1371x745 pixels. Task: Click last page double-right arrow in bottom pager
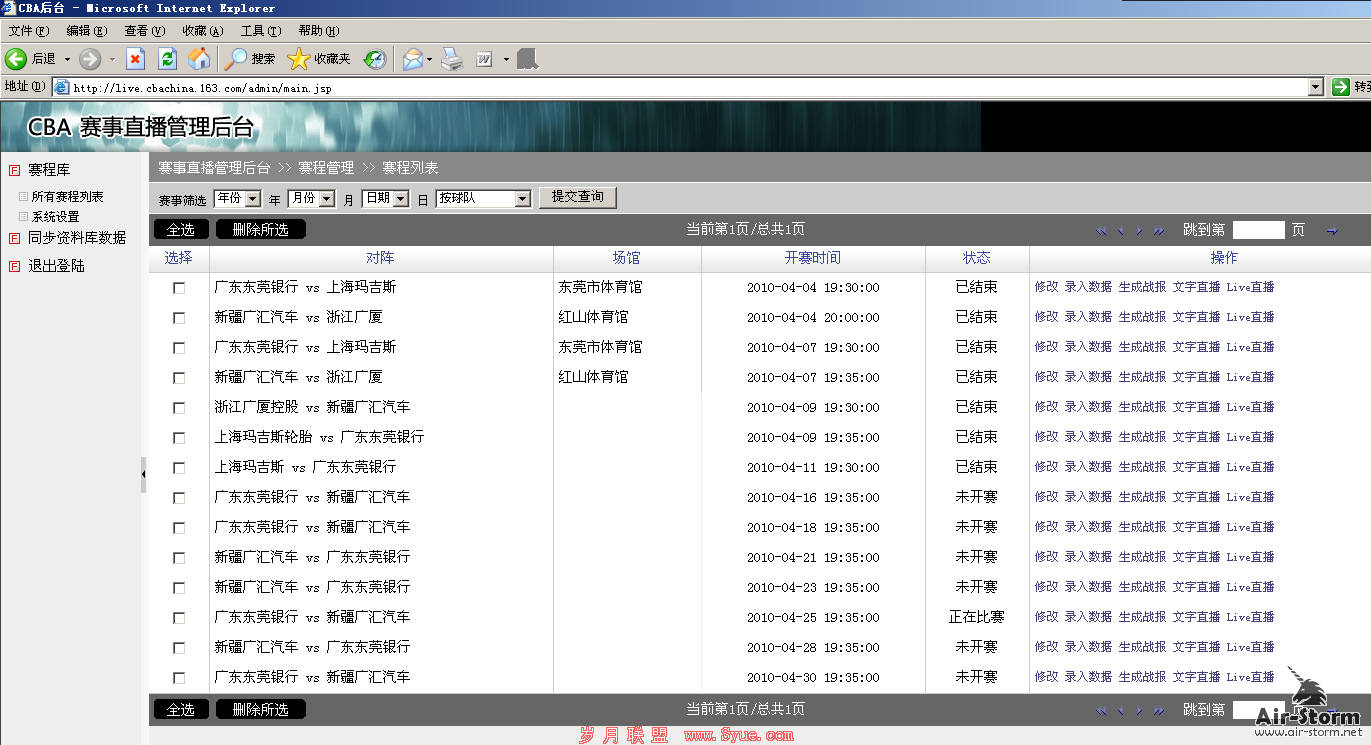(1159, 711)
